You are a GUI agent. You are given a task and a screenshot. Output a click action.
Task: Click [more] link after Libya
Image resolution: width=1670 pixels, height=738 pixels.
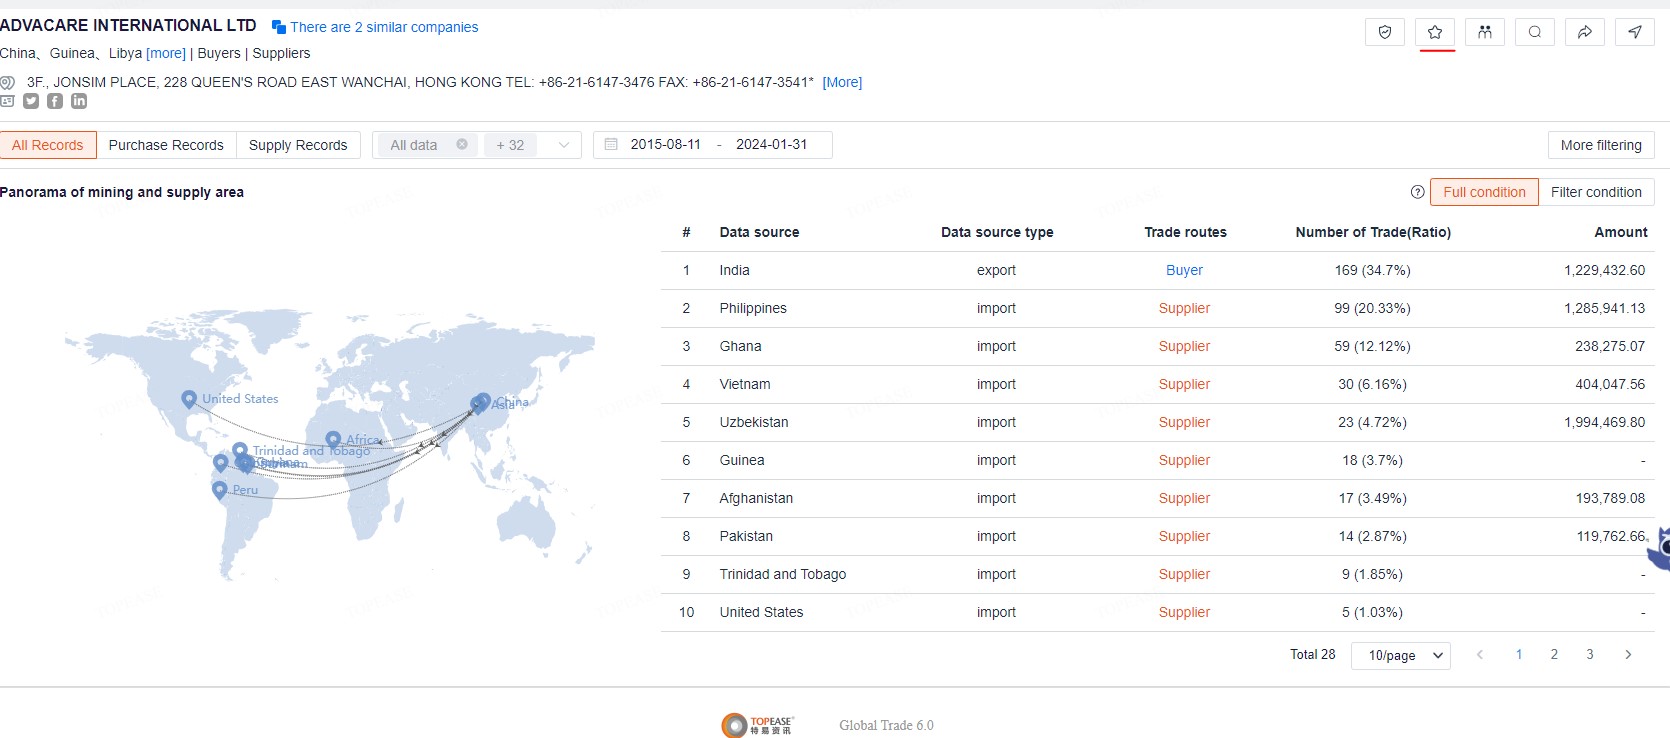point(166,53)
